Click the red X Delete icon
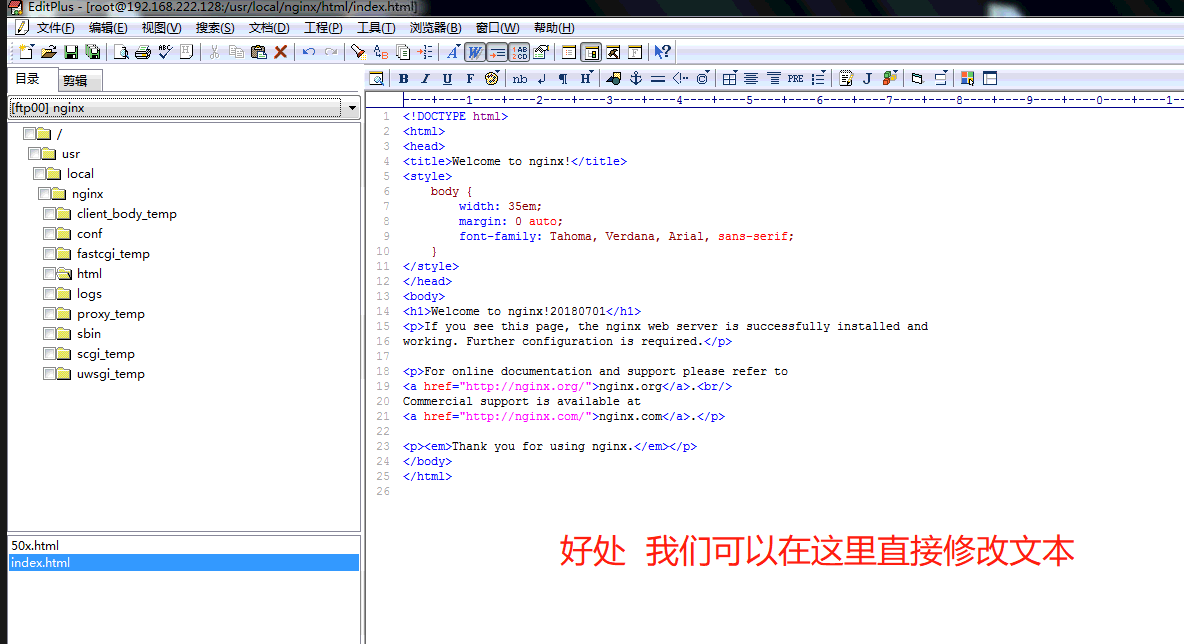The width and height of the screenshot is (1184, 644). [280, 52]
